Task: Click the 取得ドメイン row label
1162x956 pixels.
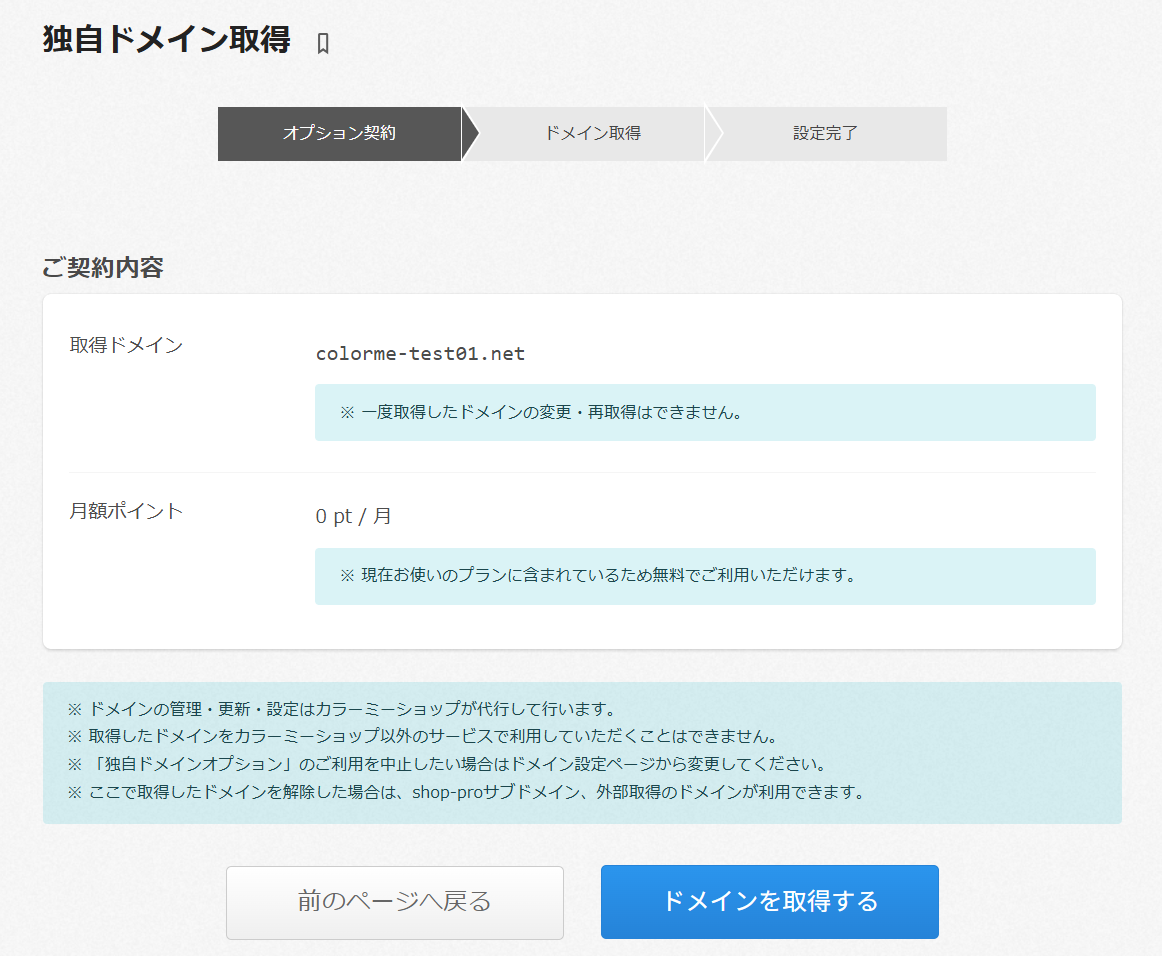Action: pyautogui.click(x=126, y=346)
